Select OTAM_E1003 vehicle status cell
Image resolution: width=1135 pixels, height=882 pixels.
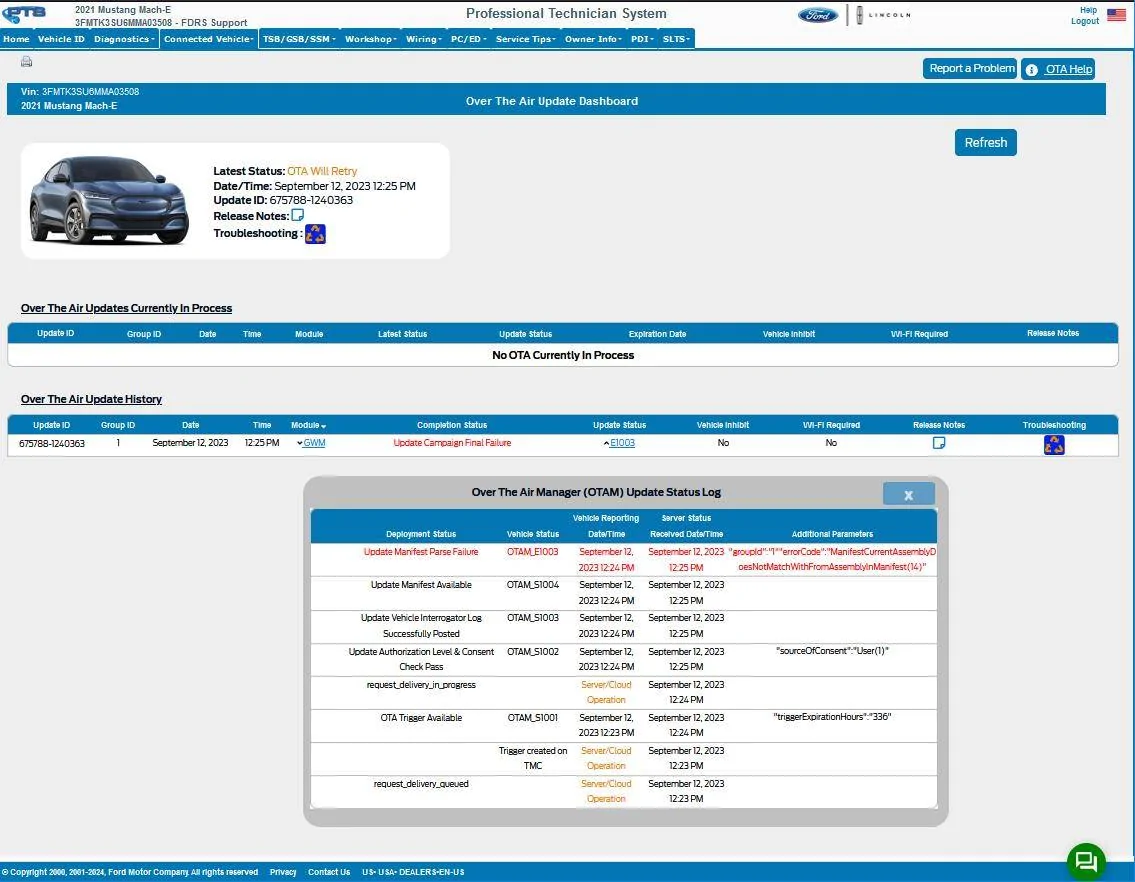tap(533, 552)
